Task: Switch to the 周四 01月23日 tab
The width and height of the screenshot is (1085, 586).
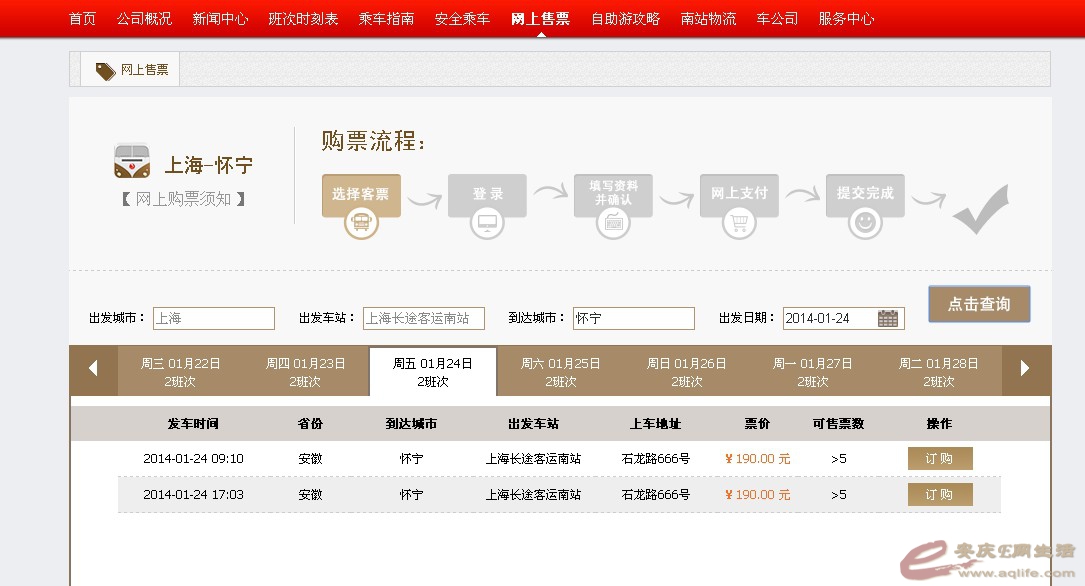Action: coord(306,371)
